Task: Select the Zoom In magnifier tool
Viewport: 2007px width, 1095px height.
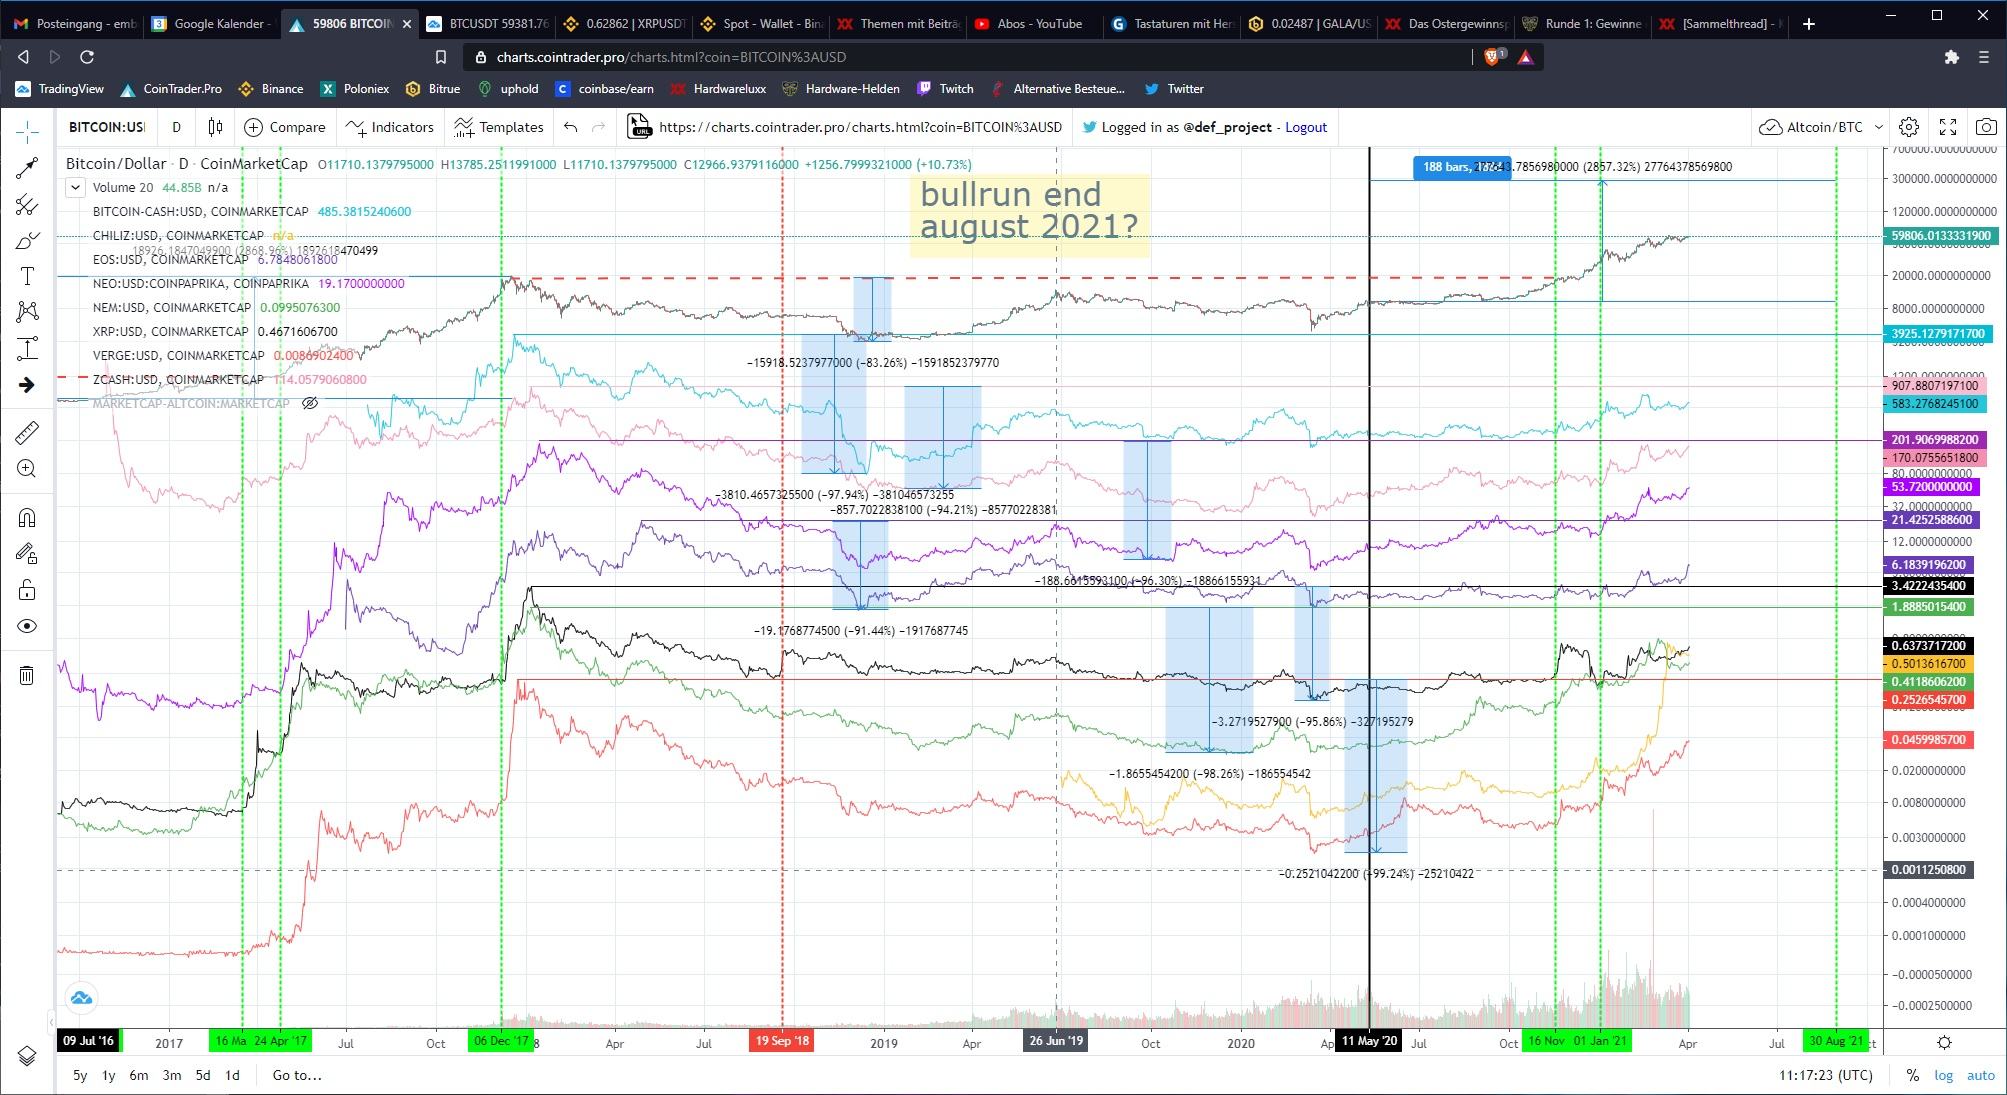Action: (x=27, y=469)
